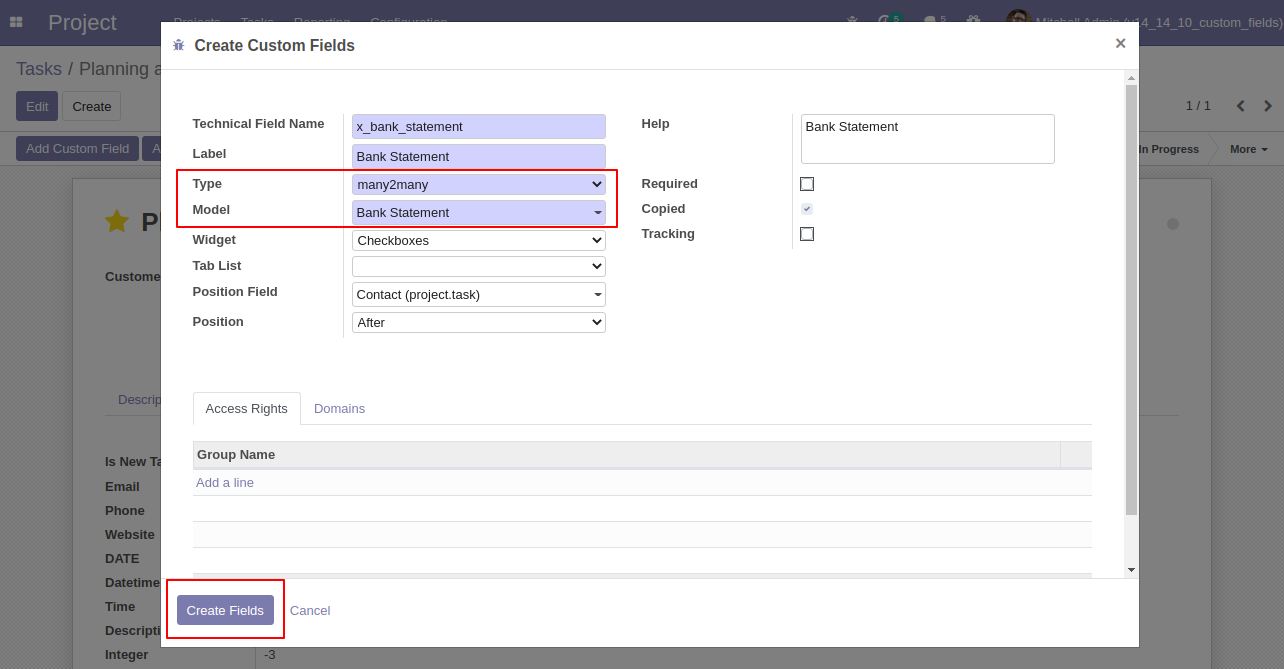Open the Model dropdown showing Bank Statement

(479, 212)
